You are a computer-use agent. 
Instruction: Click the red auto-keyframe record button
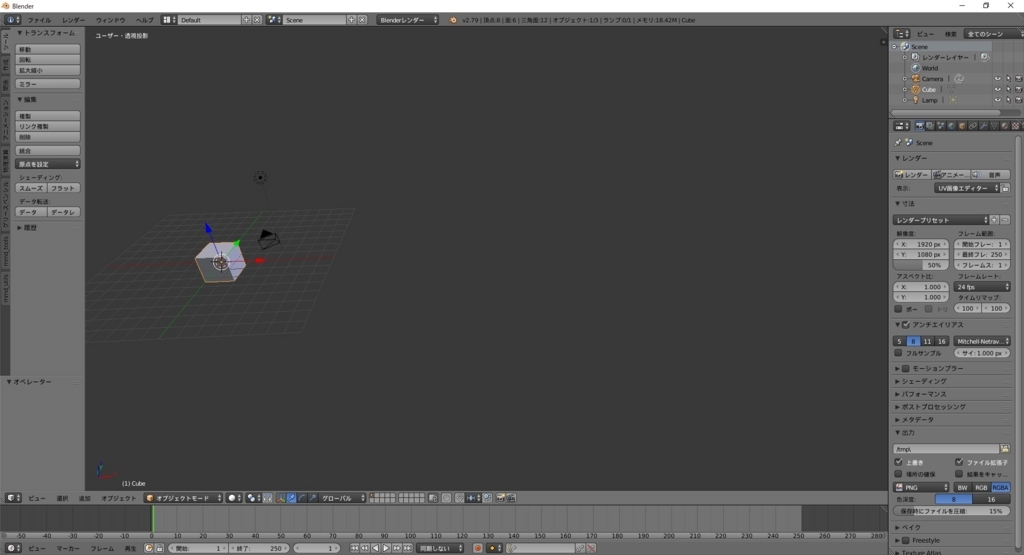click(x=478, y=548)
